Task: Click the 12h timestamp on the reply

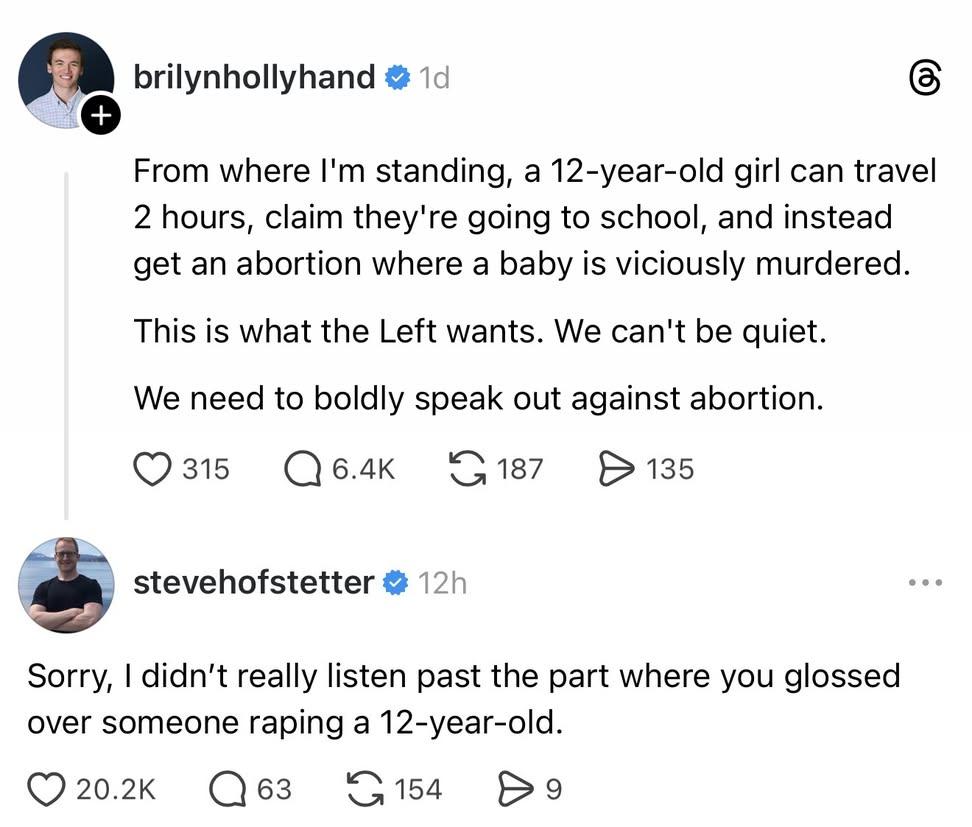Action: pyautogui.click(x=442, y=582)
